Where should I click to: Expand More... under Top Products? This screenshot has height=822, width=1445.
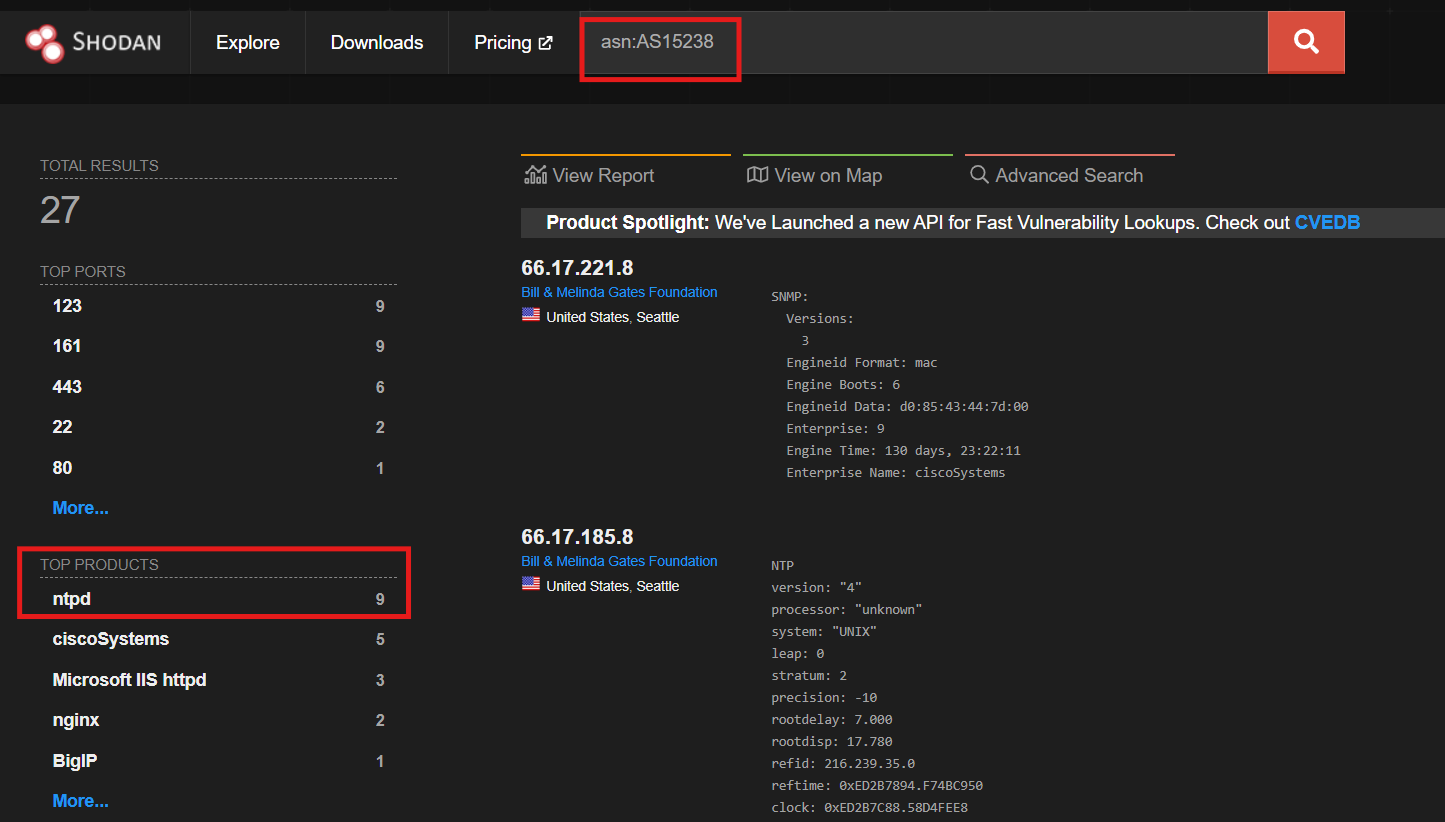tap(80, 800)
